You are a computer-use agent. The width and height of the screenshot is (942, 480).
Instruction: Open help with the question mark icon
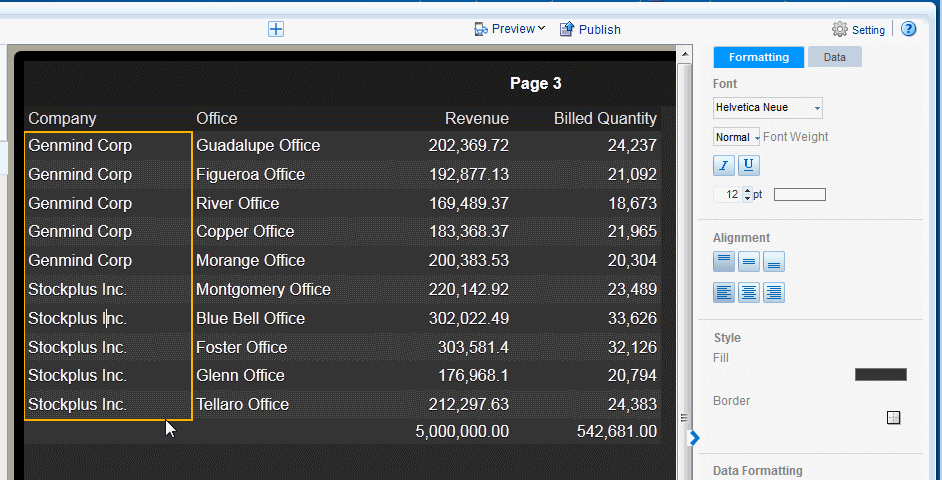pos(908,29)
